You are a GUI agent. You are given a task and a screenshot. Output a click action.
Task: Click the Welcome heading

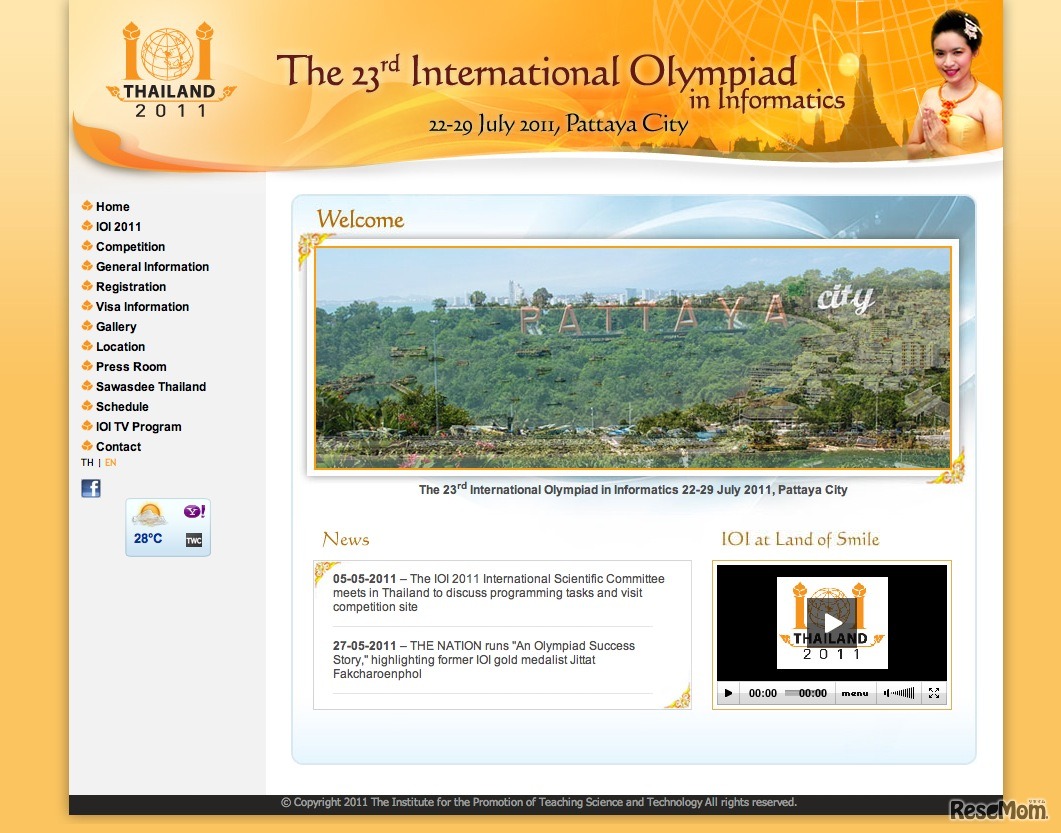click(x=360, y=219)
